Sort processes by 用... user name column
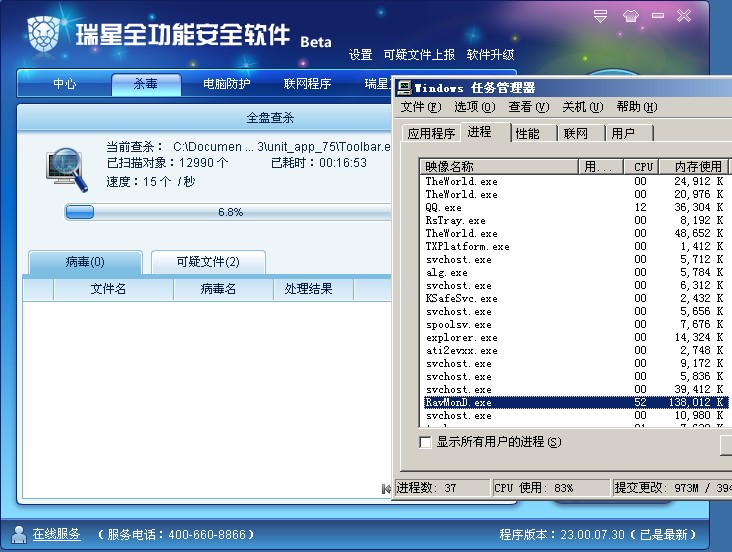Screen dimensions: 732x552 pyautogui.click(x=601, y=167)
